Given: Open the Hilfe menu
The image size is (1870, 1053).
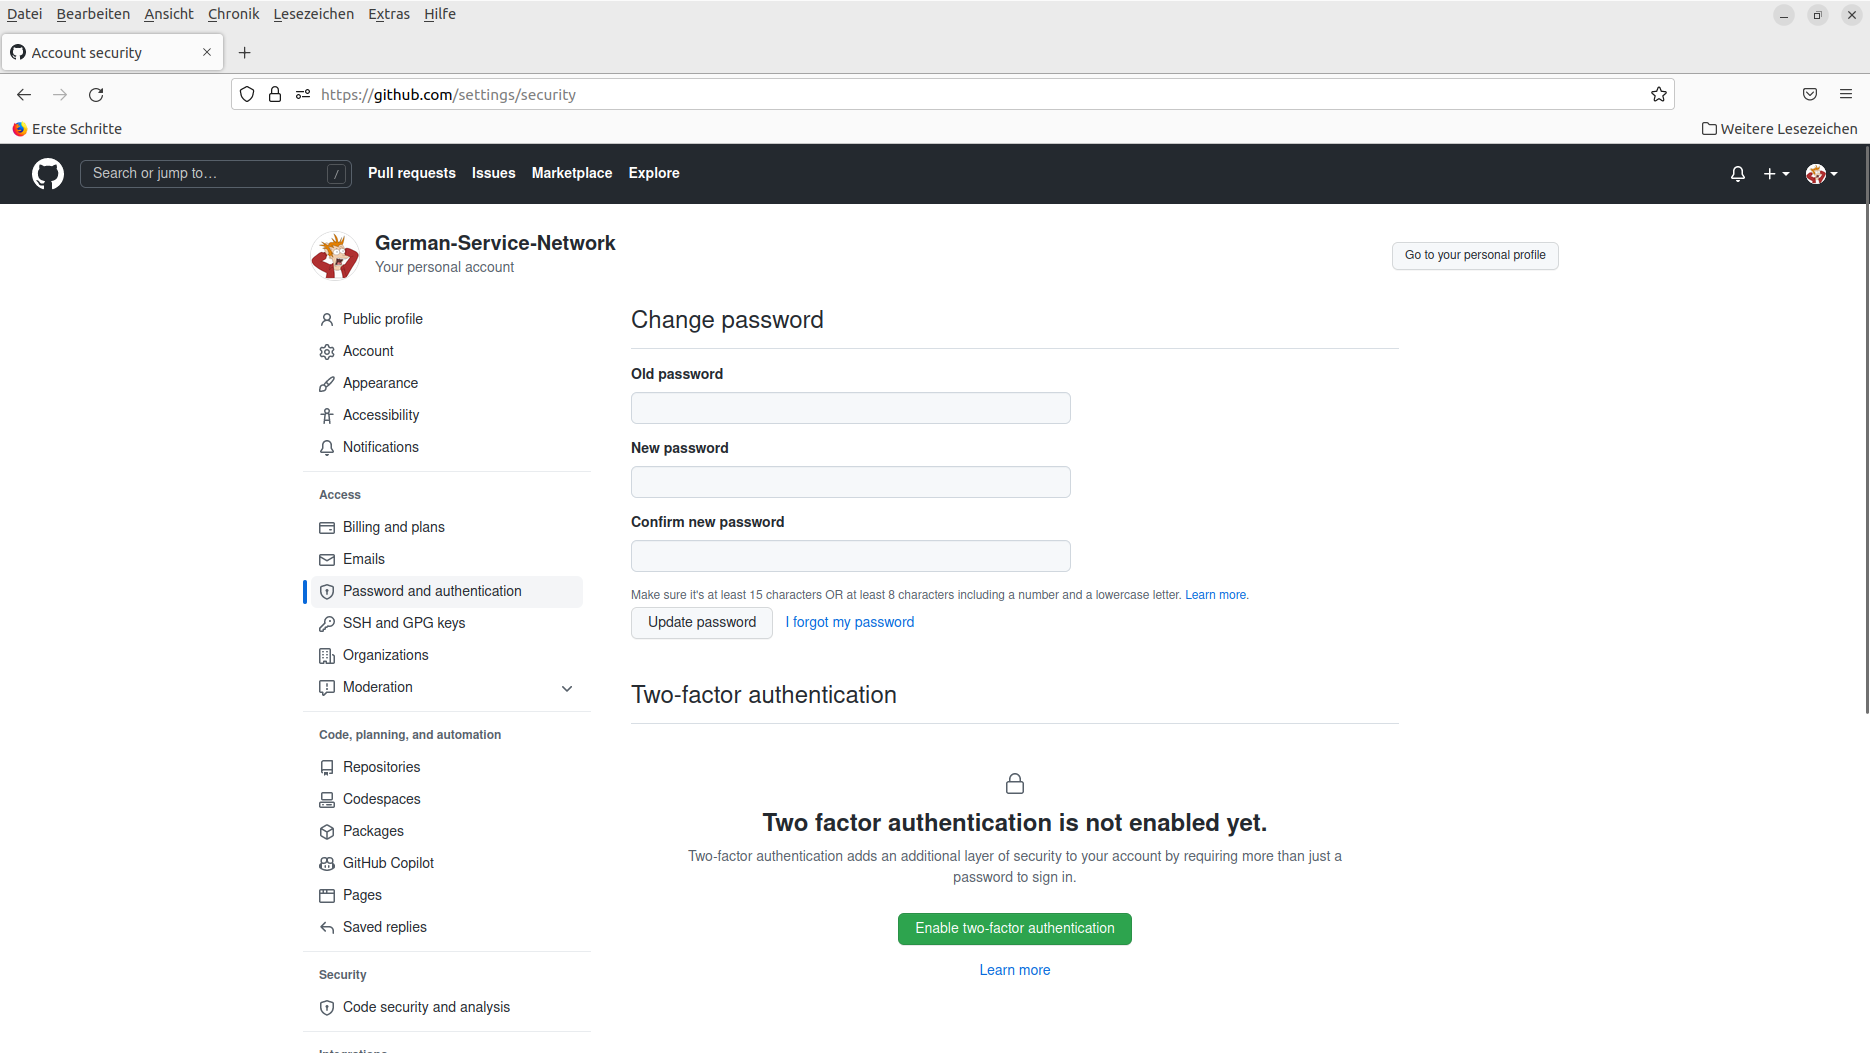Looking at the screenshot, I should click(440, 14).
